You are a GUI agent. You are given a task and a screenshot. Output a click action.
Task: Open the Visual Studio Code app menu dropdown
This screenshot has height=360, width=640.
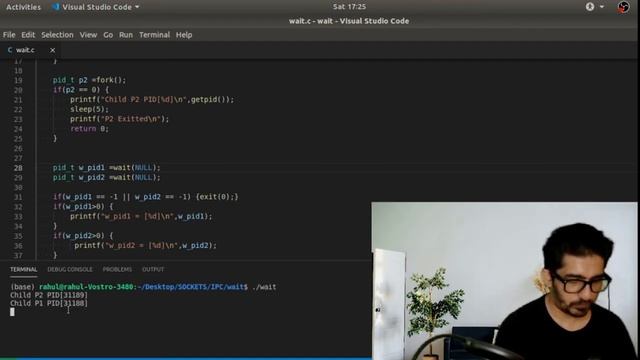tap(95, 7)
